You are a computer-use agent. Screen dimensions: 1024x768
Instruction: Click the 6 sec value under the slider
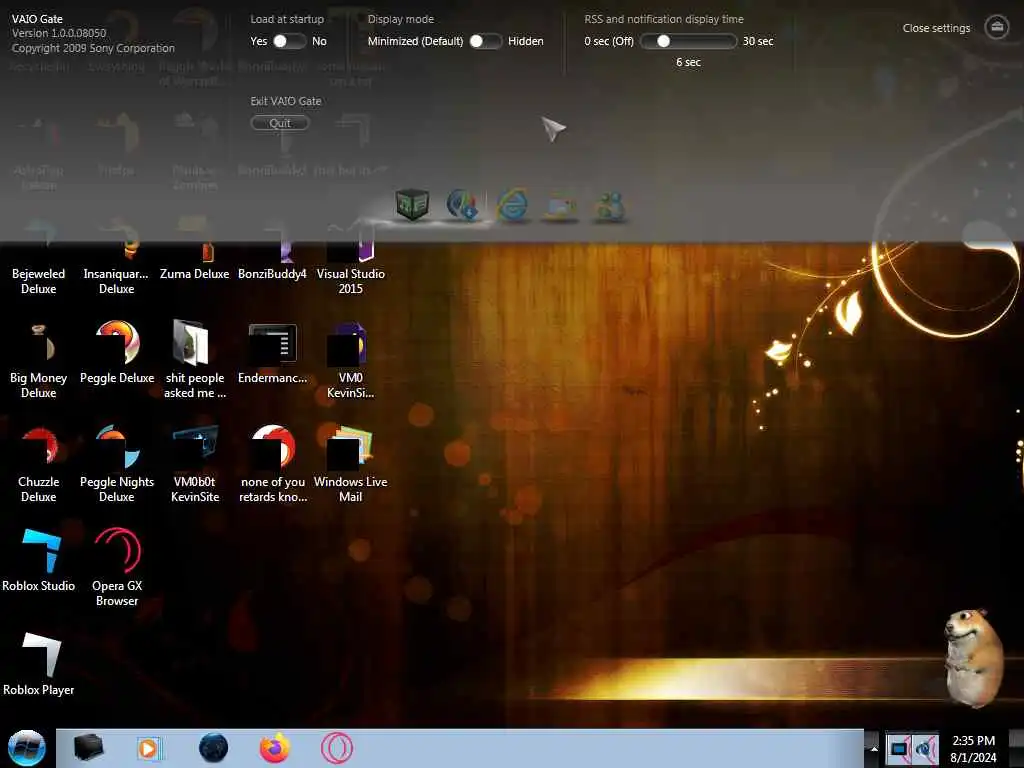(x=688, y=62)
